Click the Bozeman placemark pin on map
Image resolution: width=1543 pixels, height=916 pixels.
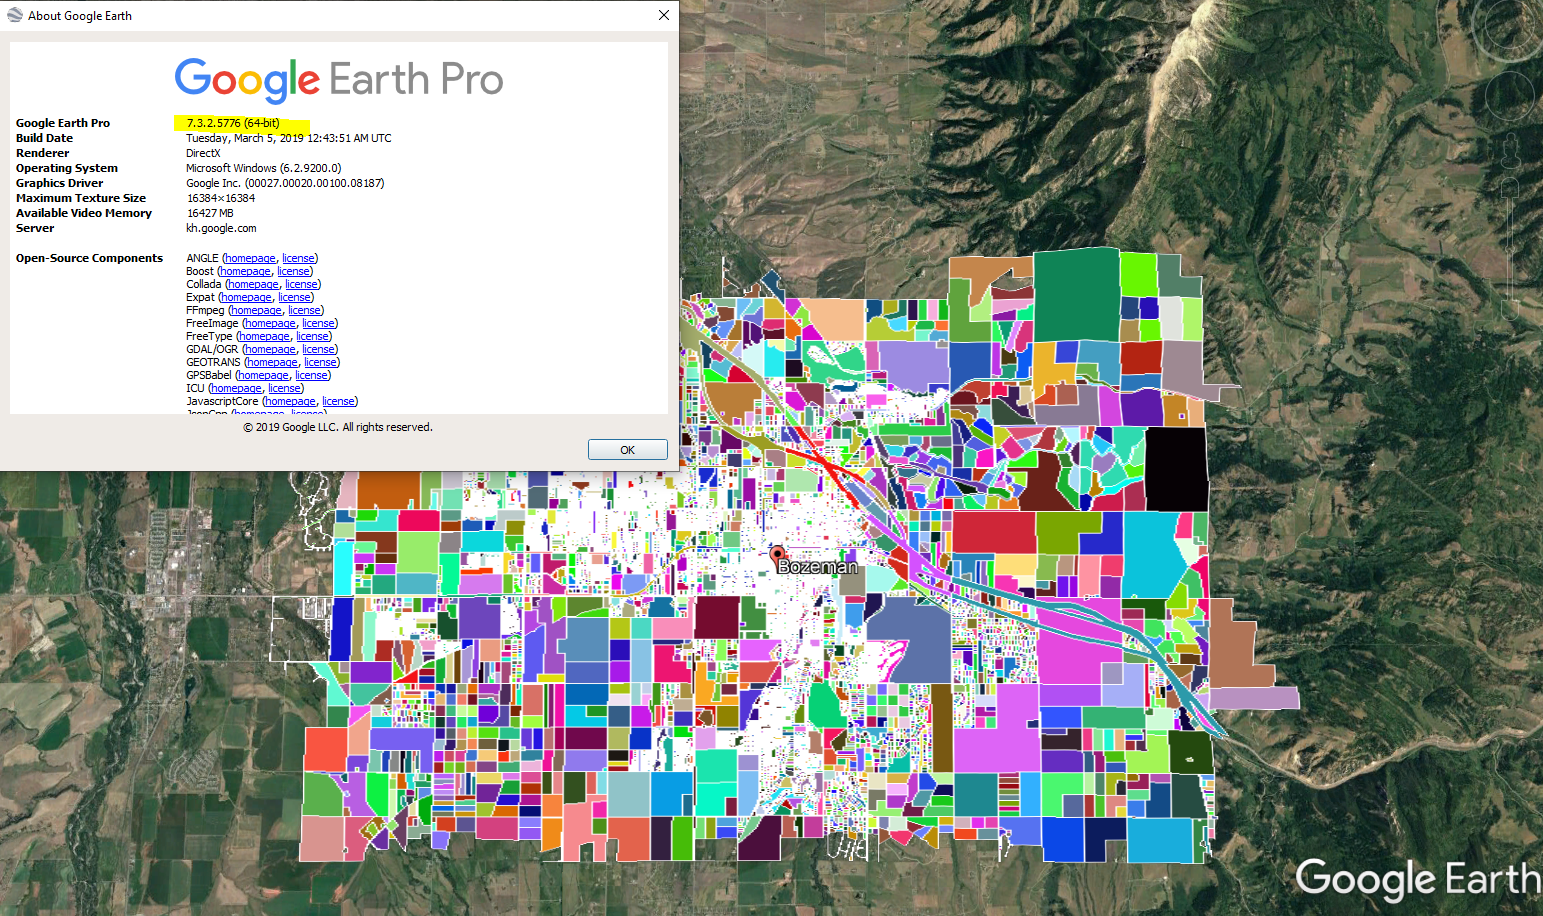pos(777,555)
